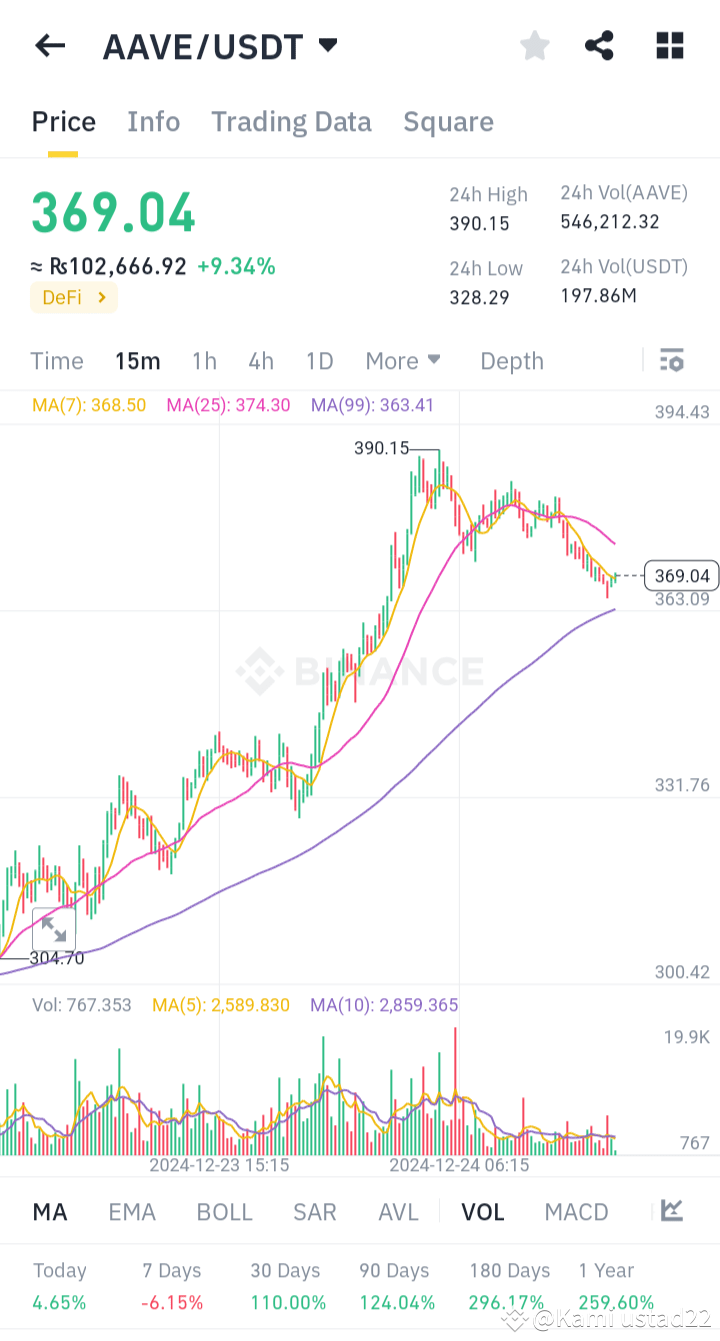The image size is (720, 1341).
Task: Enable the BOLL indicator
Action: 224,1211
